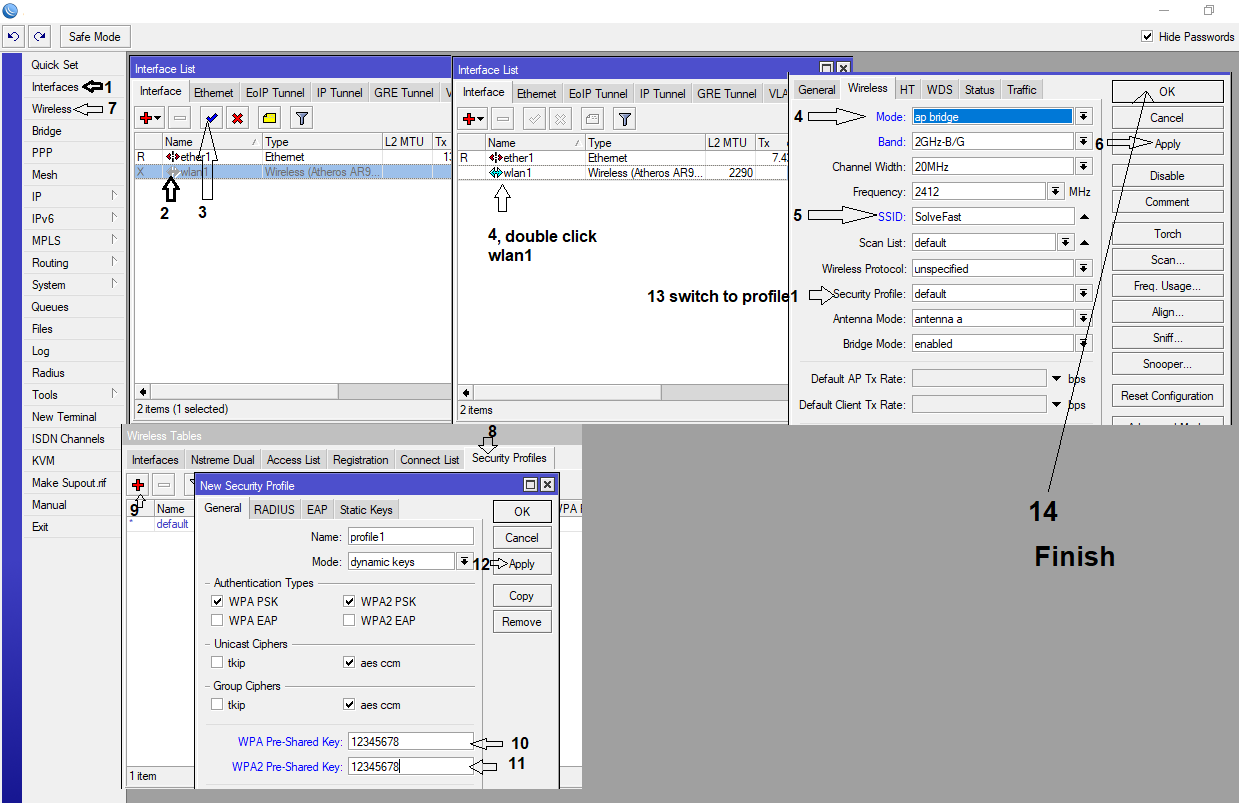Enable tkip under Group Ciphers
1239x803 pixels.
pos(218,705)
